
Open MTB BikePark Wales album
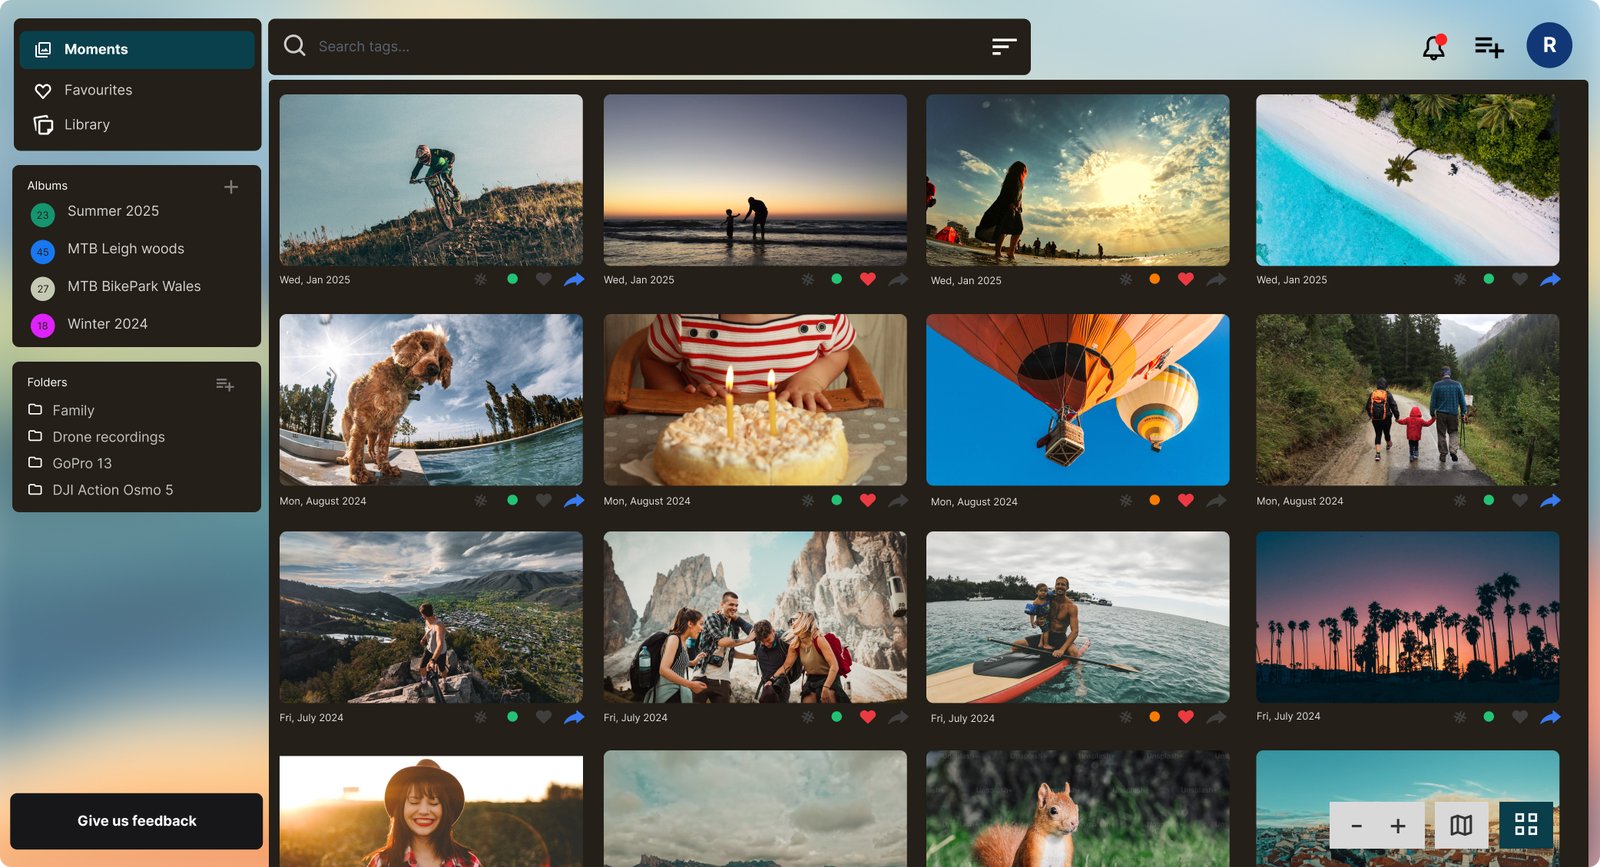point(134,287)
